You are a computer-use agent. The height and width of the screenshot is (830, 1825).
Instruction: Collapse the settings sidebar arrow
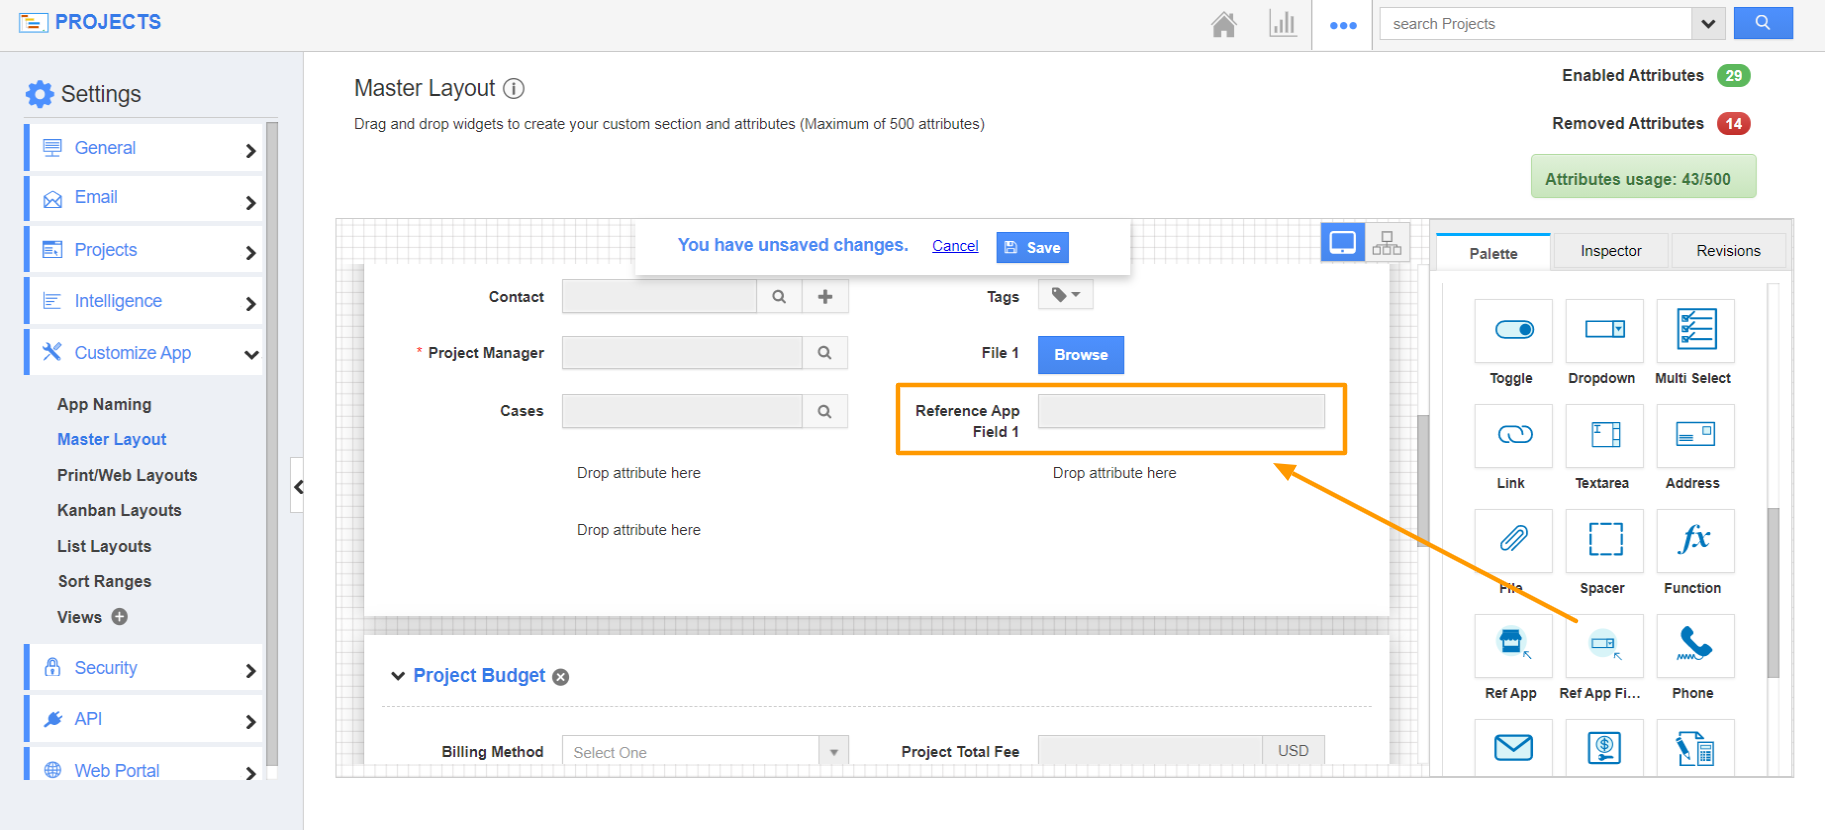[298, 486]
